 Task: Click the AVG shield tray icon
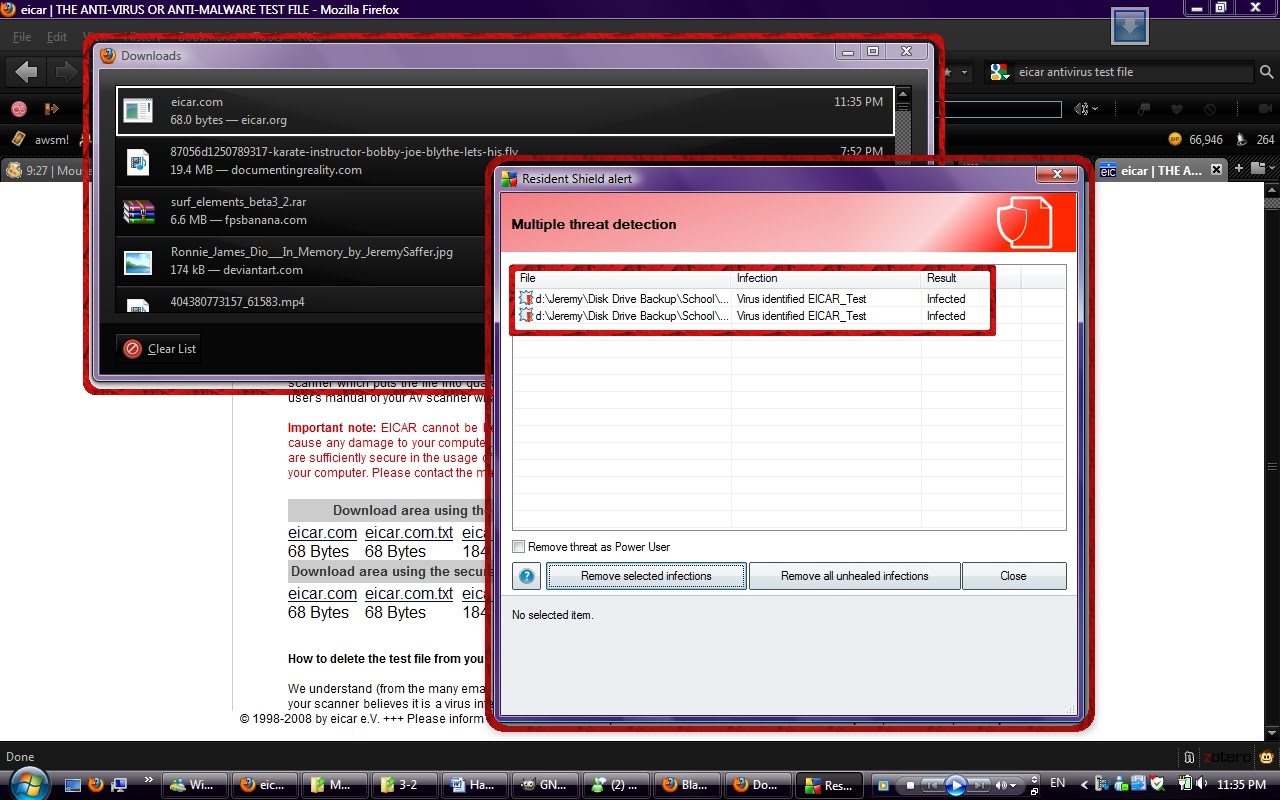click(1158, 784)
